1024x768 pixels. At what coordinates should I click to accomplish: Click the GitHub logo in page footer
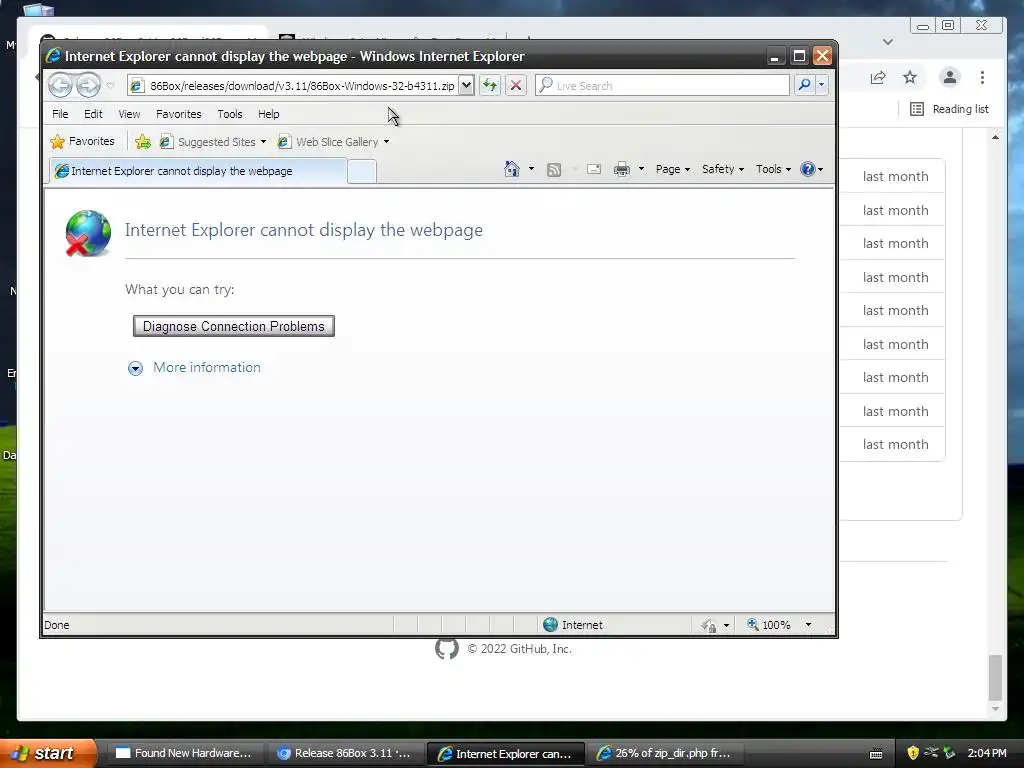447,648
